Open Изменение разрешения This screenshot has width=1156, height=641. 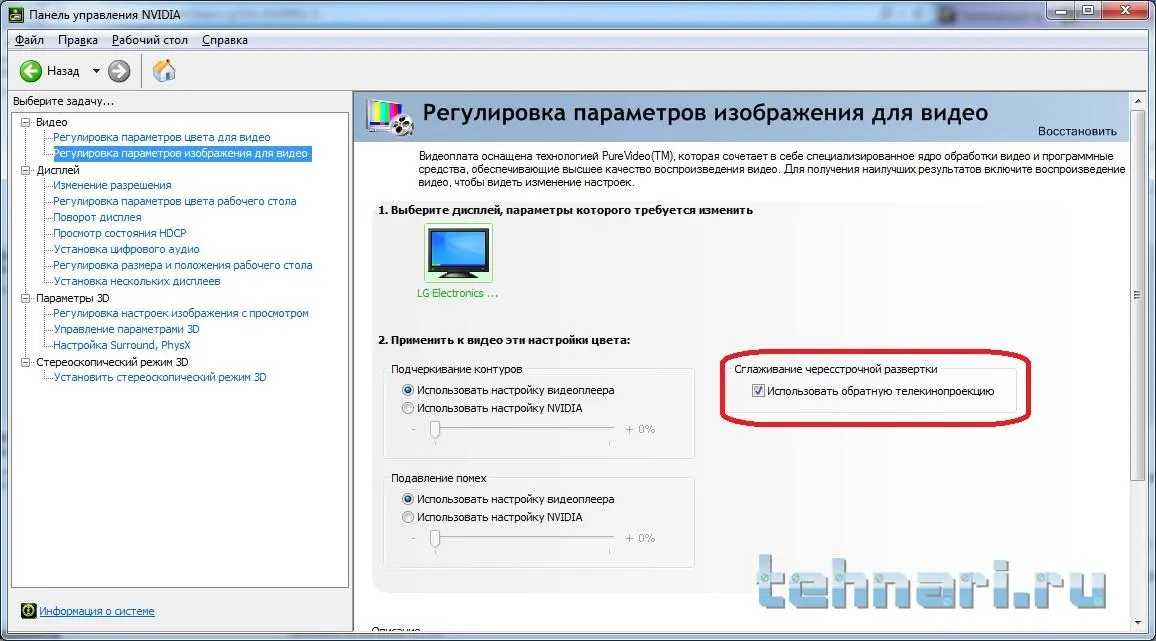click(112, 185)
